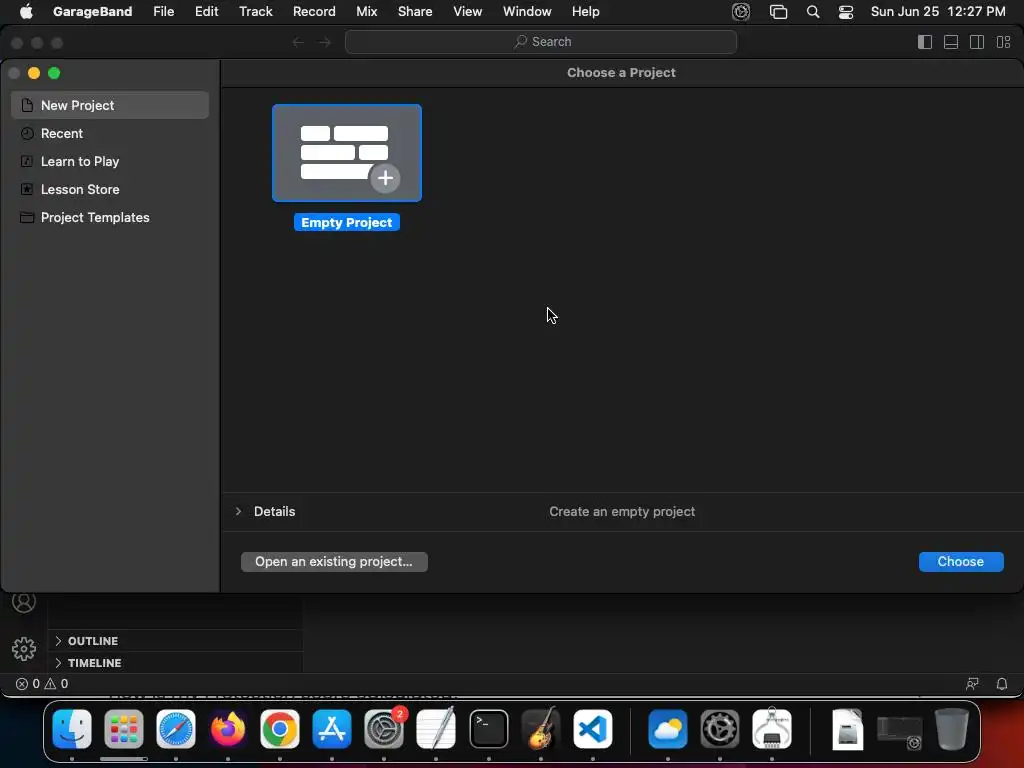Open the Apple menu
The height and width of the screenshot is (768, 1024).
[26, 11]
